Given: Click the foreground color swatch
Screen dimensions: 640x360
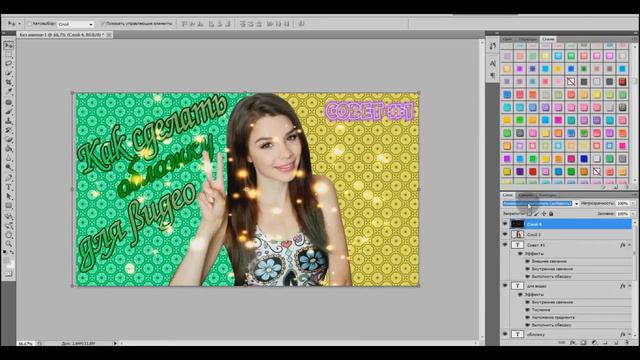Looking at the screenshot, I should pyautogui.click(x=7, y=259).
